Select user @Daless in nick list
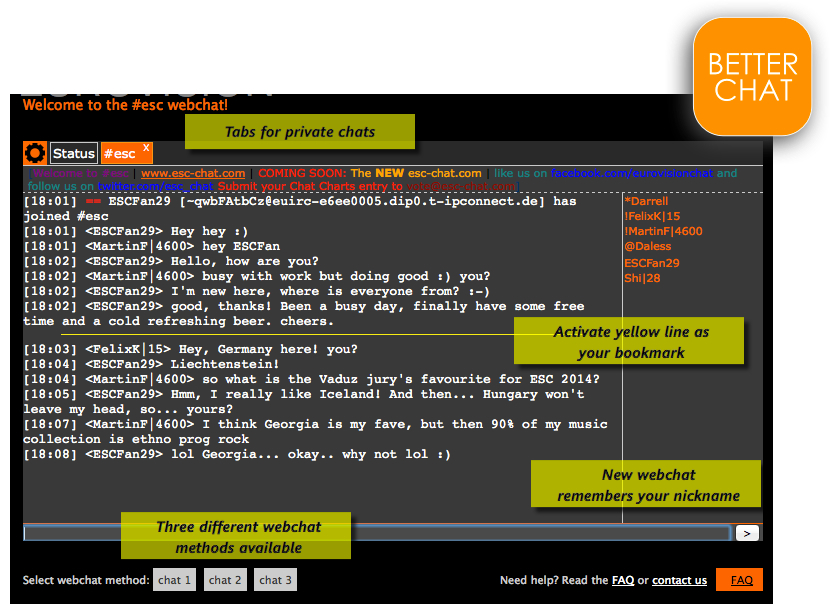The height and width of the screenshot is (616, 830). point(647,246)
